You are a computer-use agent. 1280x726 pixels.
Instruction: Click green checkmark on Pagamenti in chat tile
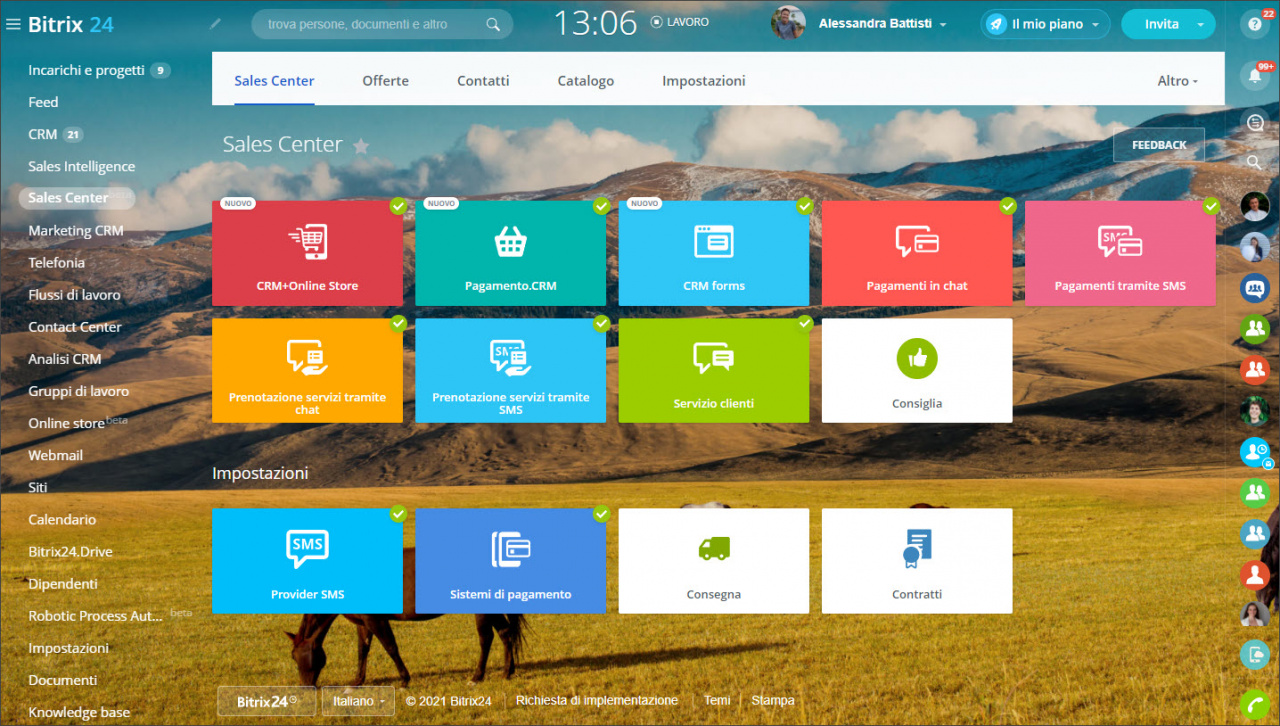(x=1008, y=206)
